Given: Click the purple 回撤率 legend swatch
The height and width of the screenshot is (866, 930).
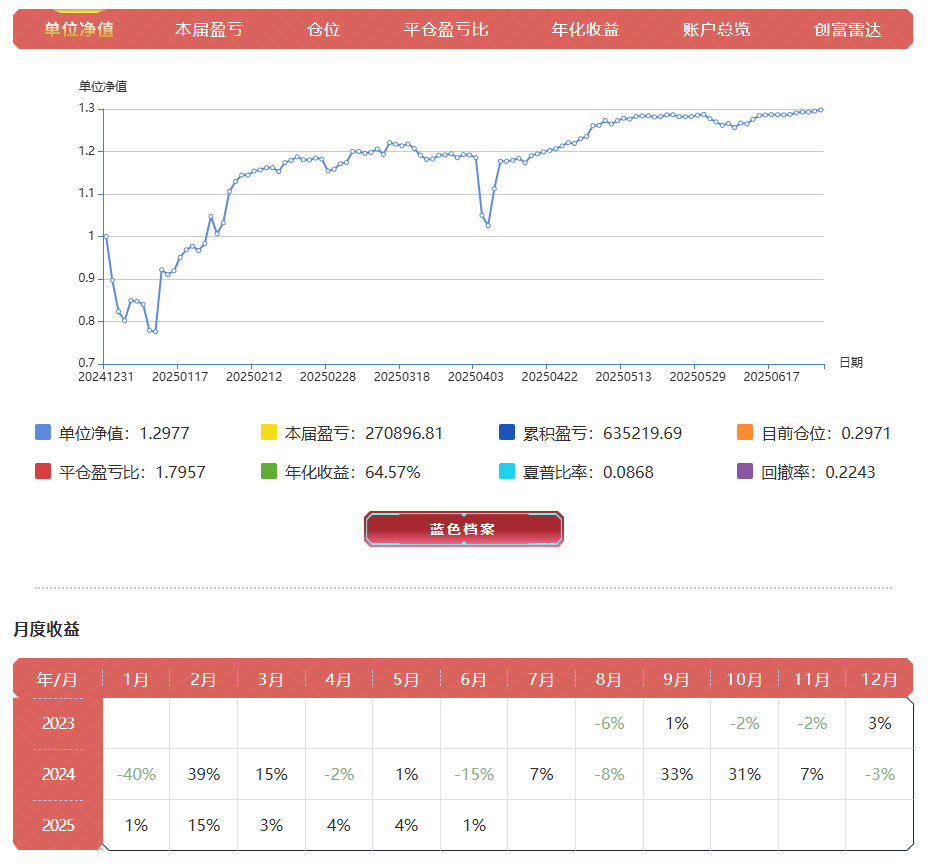Looking at the screenshot, I should (745, 472).
